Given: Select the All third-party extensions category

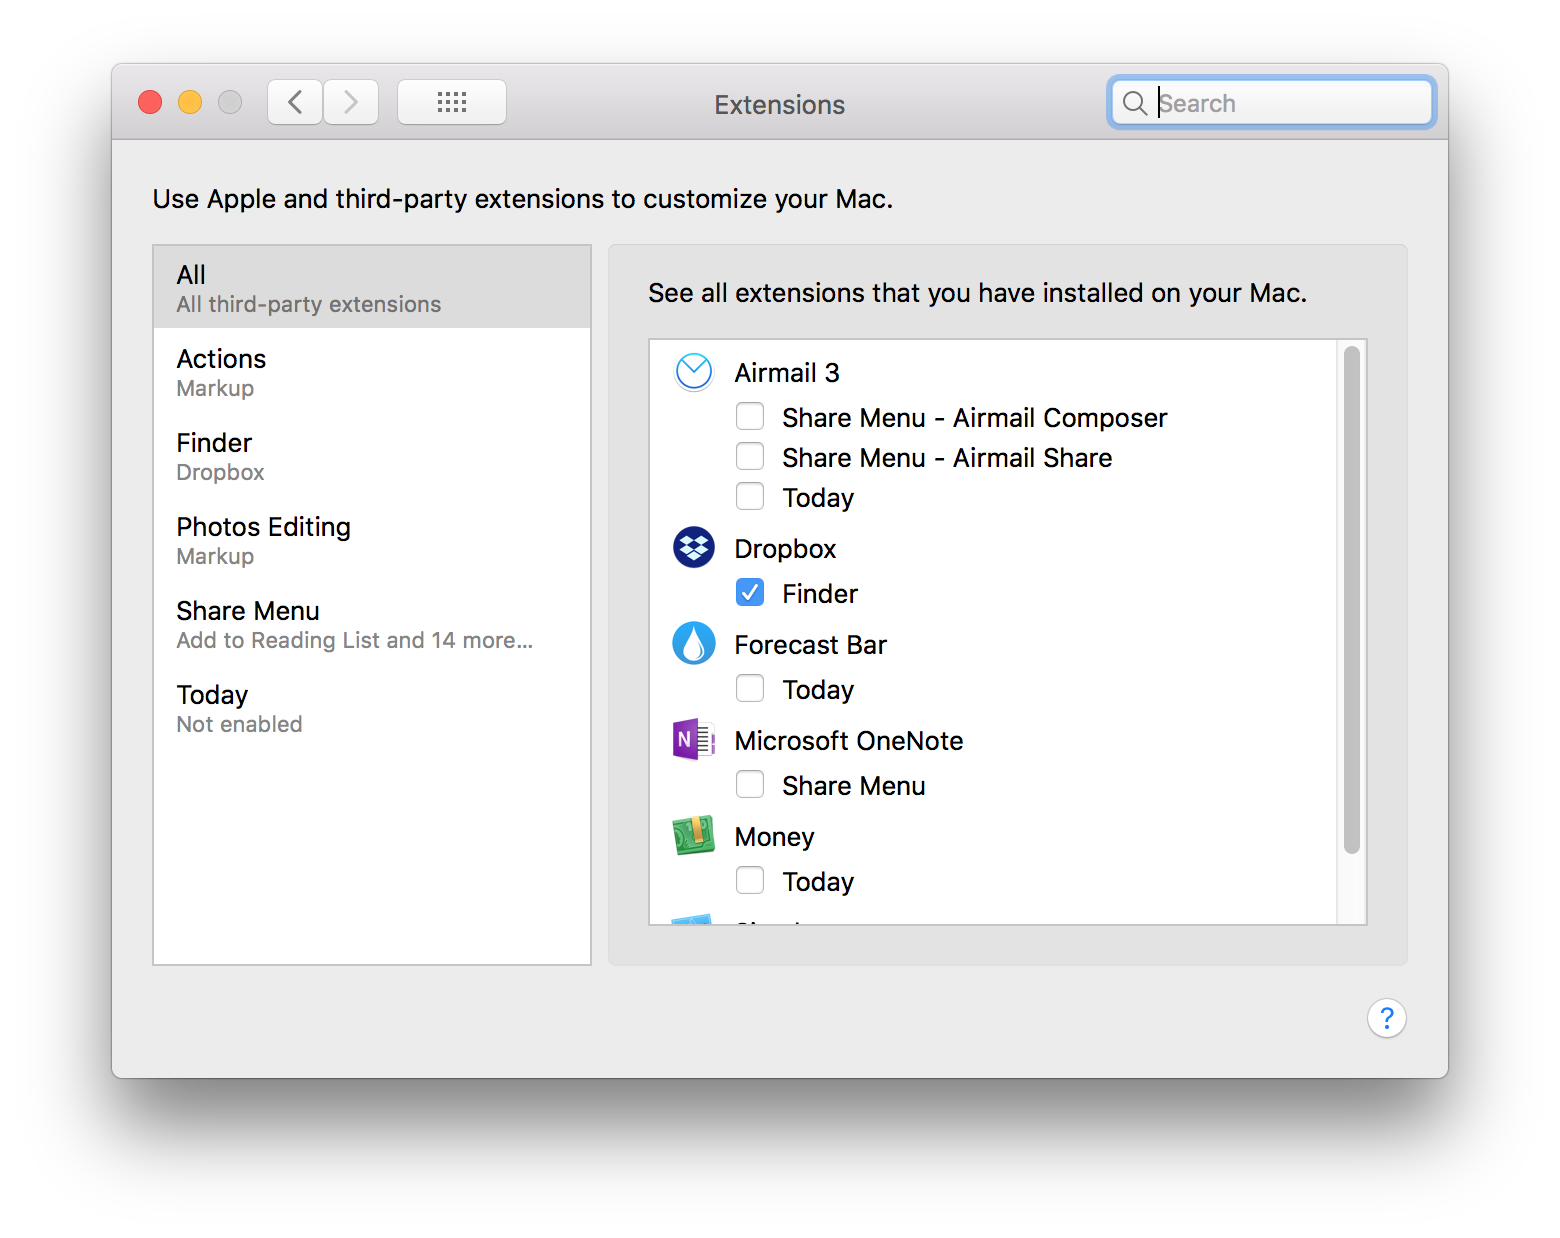Looking at the screenshot, I should [x=372, y=287].
